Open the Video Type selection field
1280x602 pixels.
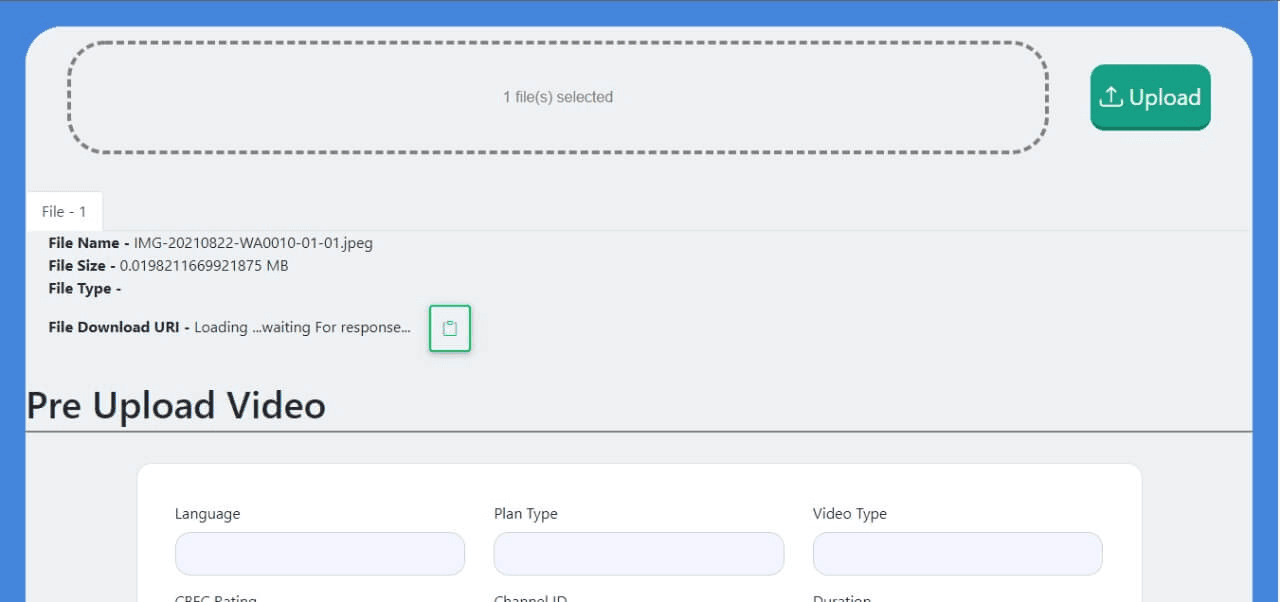coord(956,553)
